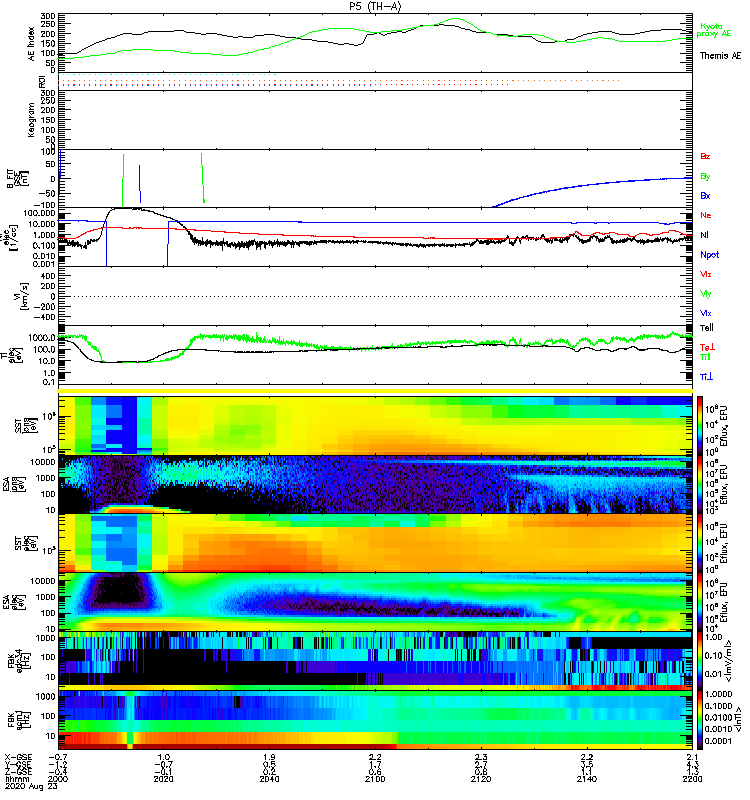The image size is (750, 800).
Task: Click the "2020" time tick label
Action: [x=163, y=779]
